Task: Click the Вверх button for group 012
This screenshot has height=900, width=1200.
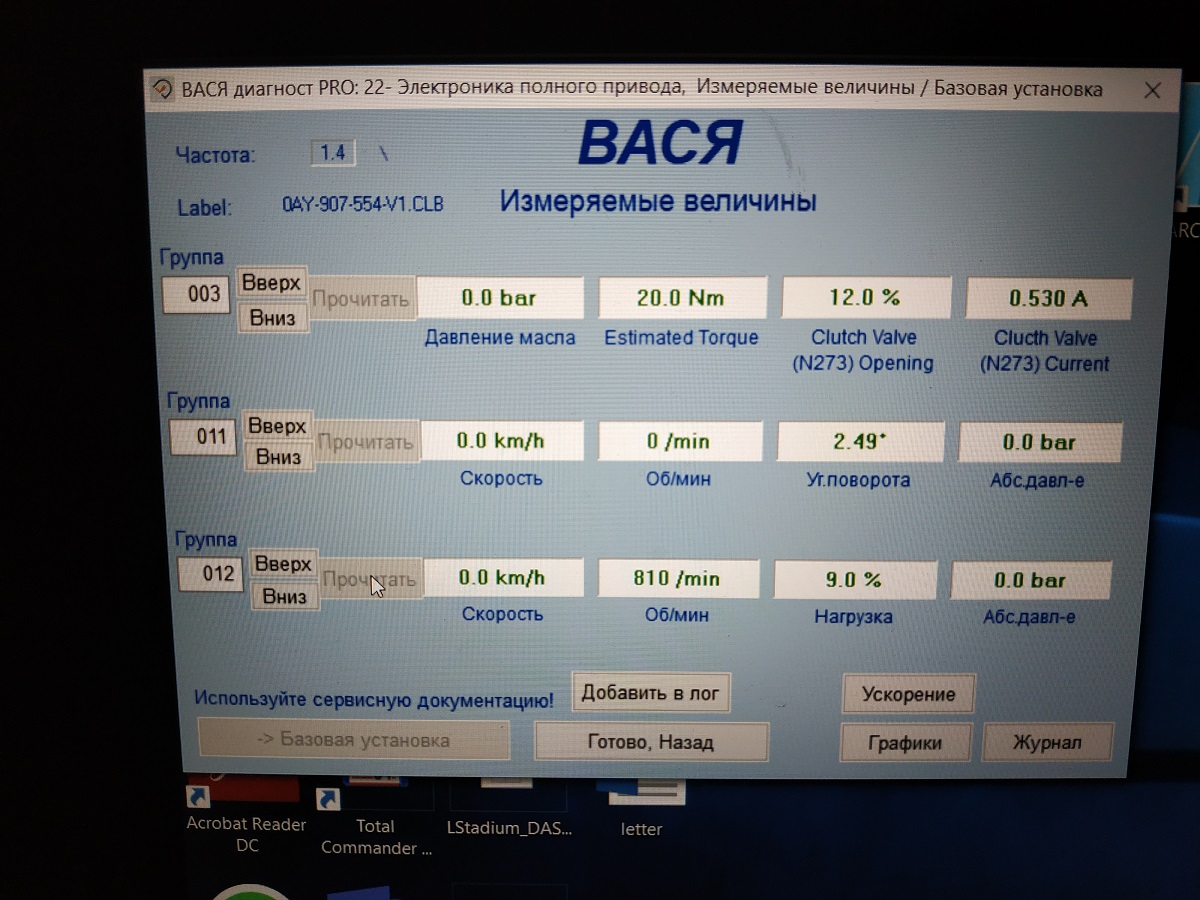Action: (283, 564)
